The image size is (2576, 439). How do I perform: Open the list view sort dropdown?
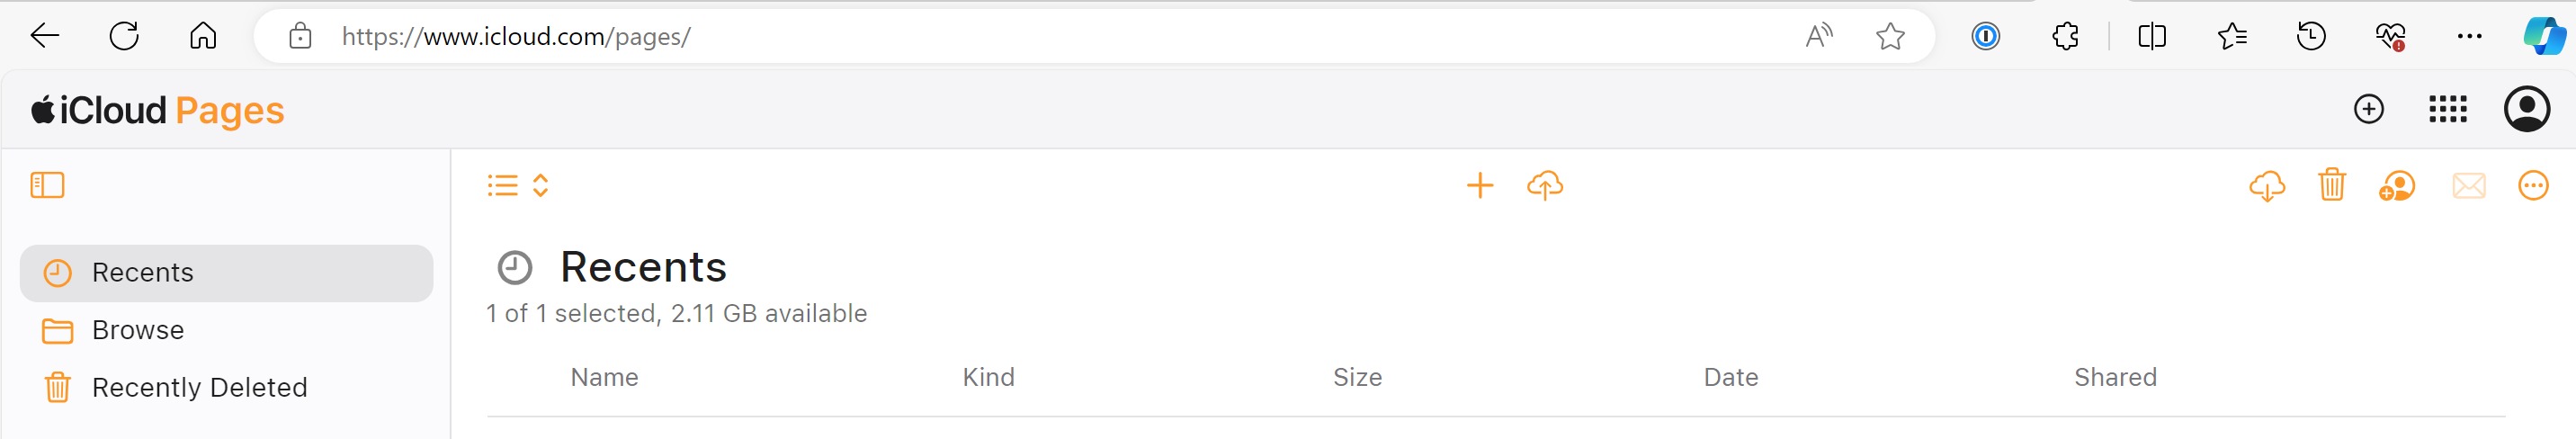(x=517, y=185)
